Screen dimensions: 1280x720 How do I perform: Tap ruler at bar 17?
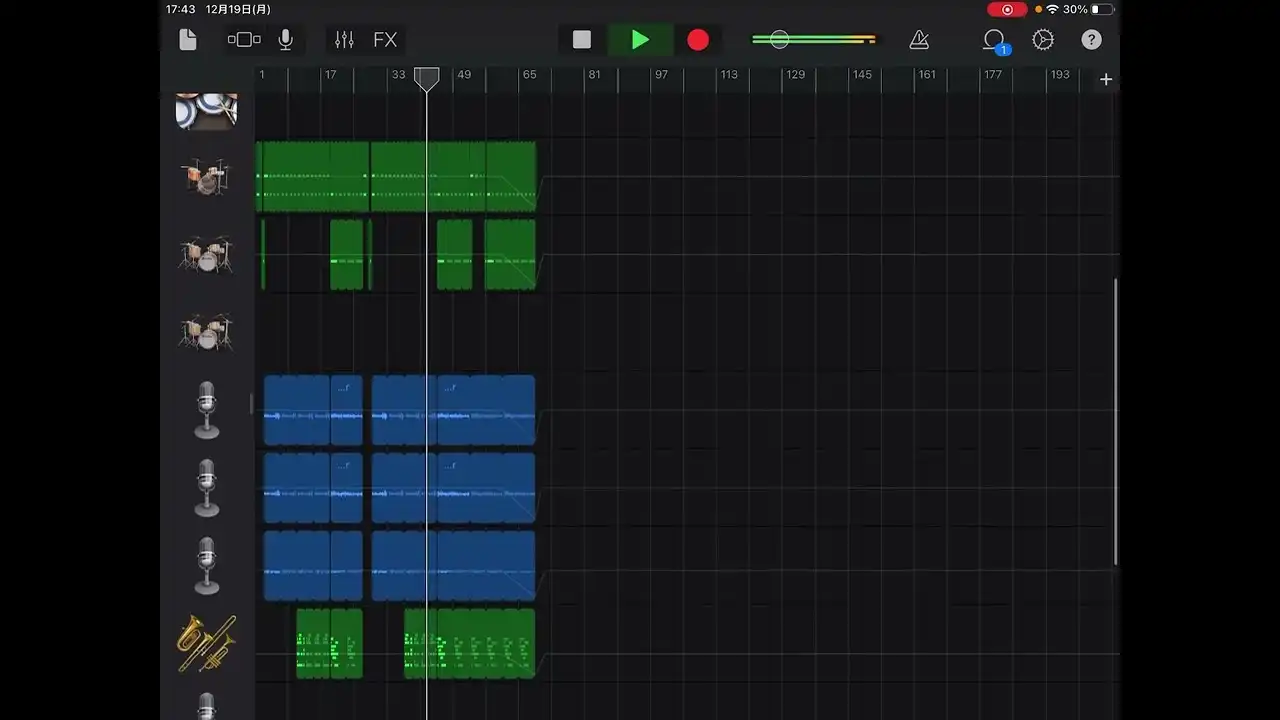click(x=330, y=75)
